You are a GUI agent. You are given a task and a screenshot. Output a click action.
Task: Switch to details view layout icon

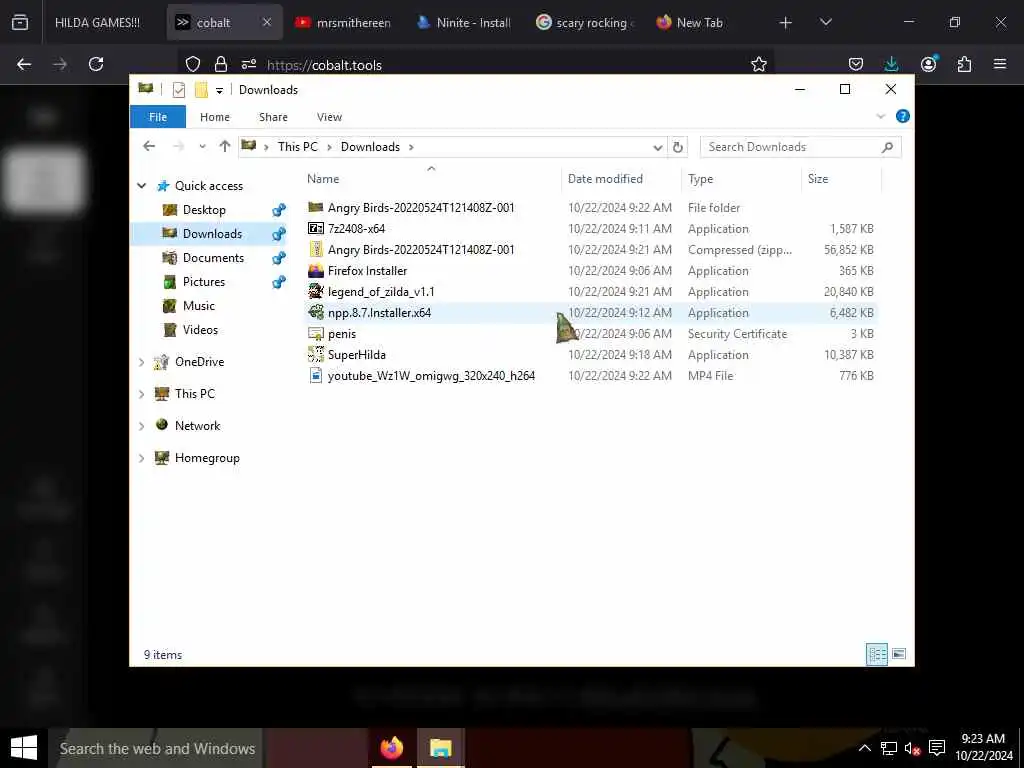click(x=876, y=654)
